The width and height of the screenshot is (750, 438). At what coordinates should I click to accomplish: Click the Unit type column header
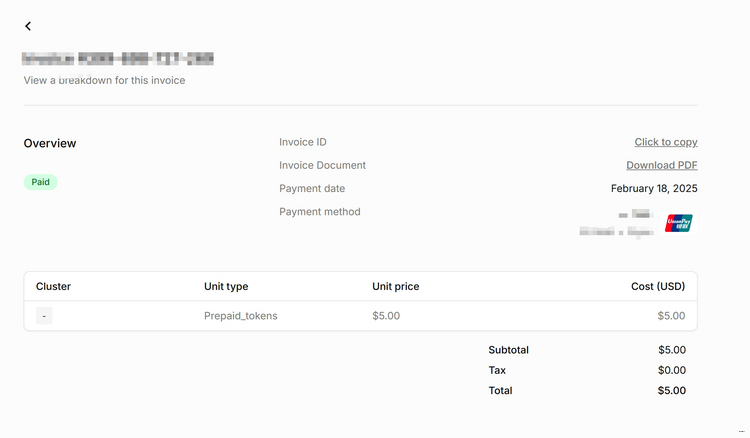click(x=226, y=286)
